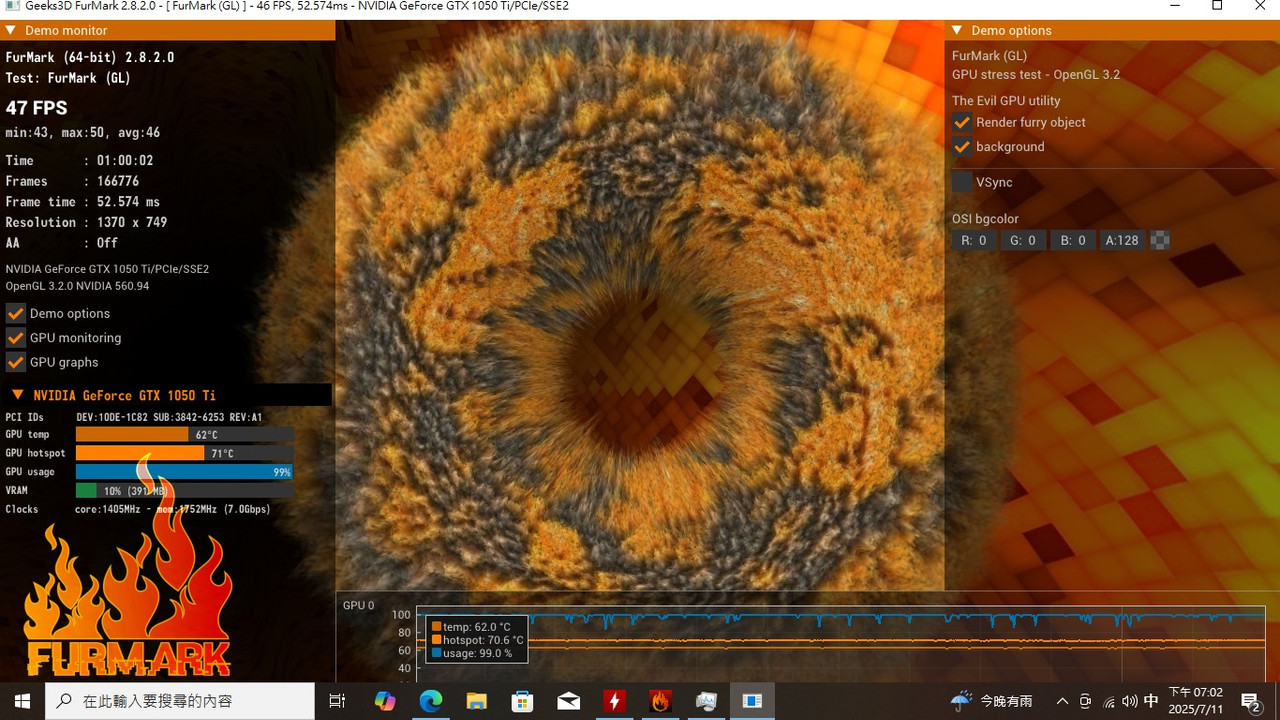Viewport: 1280px width, 720px height.
Task: Click the FurMark title bar app icon
Action: [11, 6]
